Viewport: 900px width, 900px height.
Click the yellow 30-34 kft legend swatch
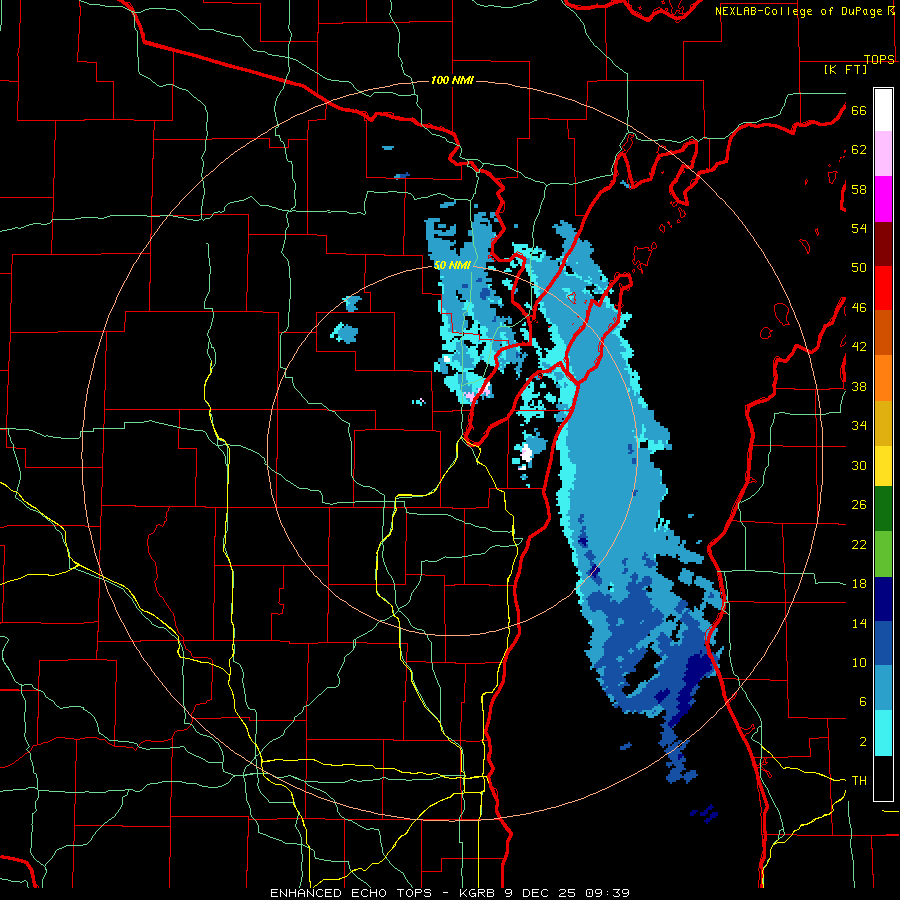pos(883,465)
